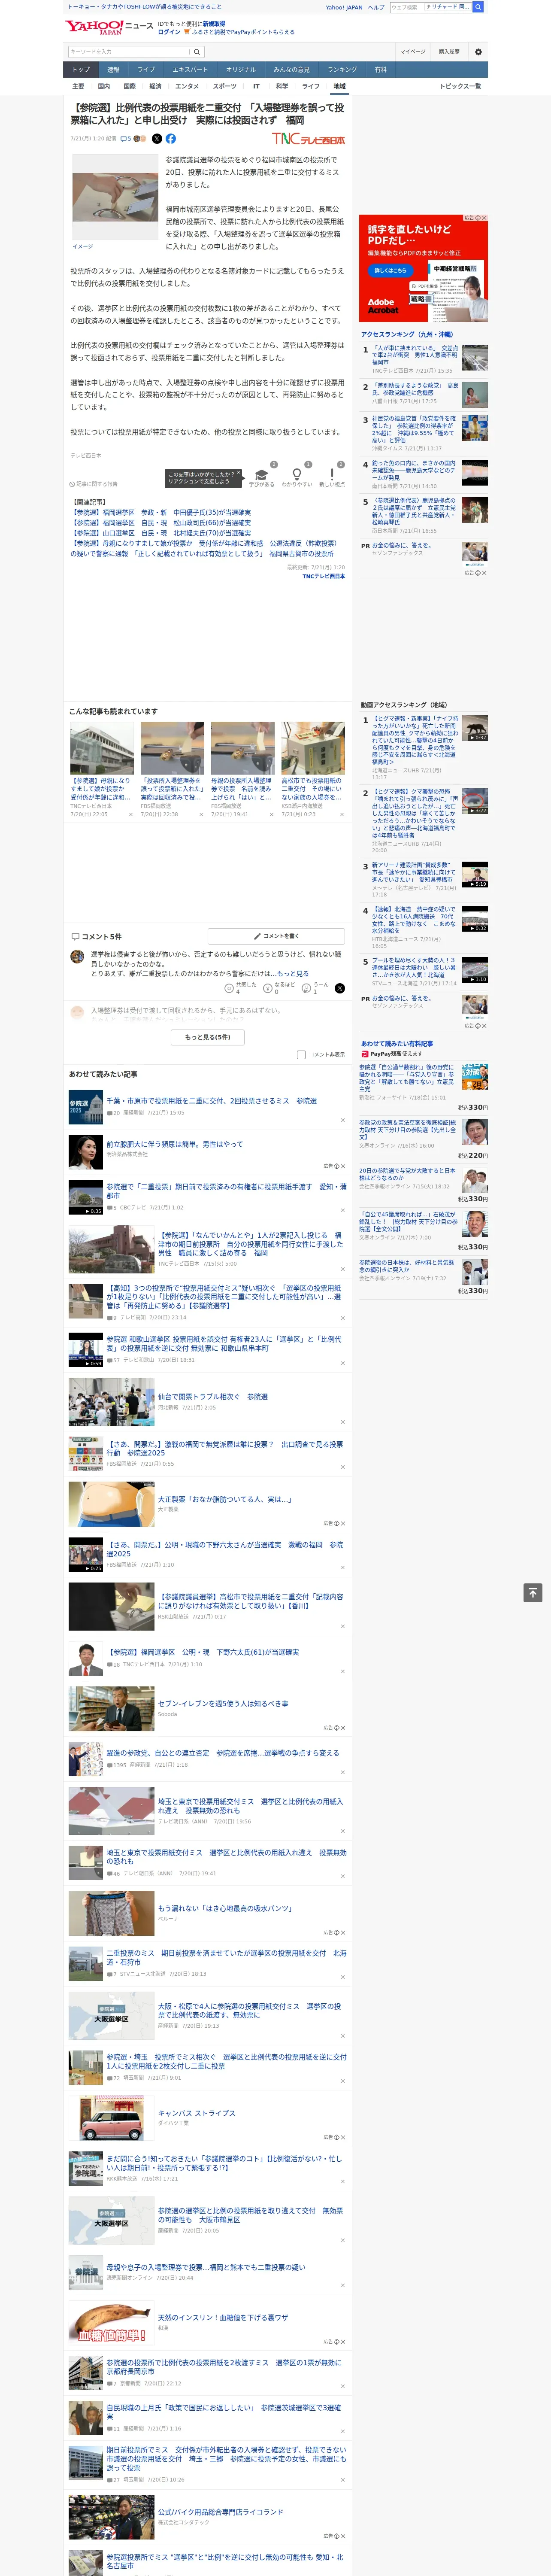Viewport: 551px width, 2576px height.
Task: Open the ナリチャード search-type dropdown
Action: click(x=447, y=7)
